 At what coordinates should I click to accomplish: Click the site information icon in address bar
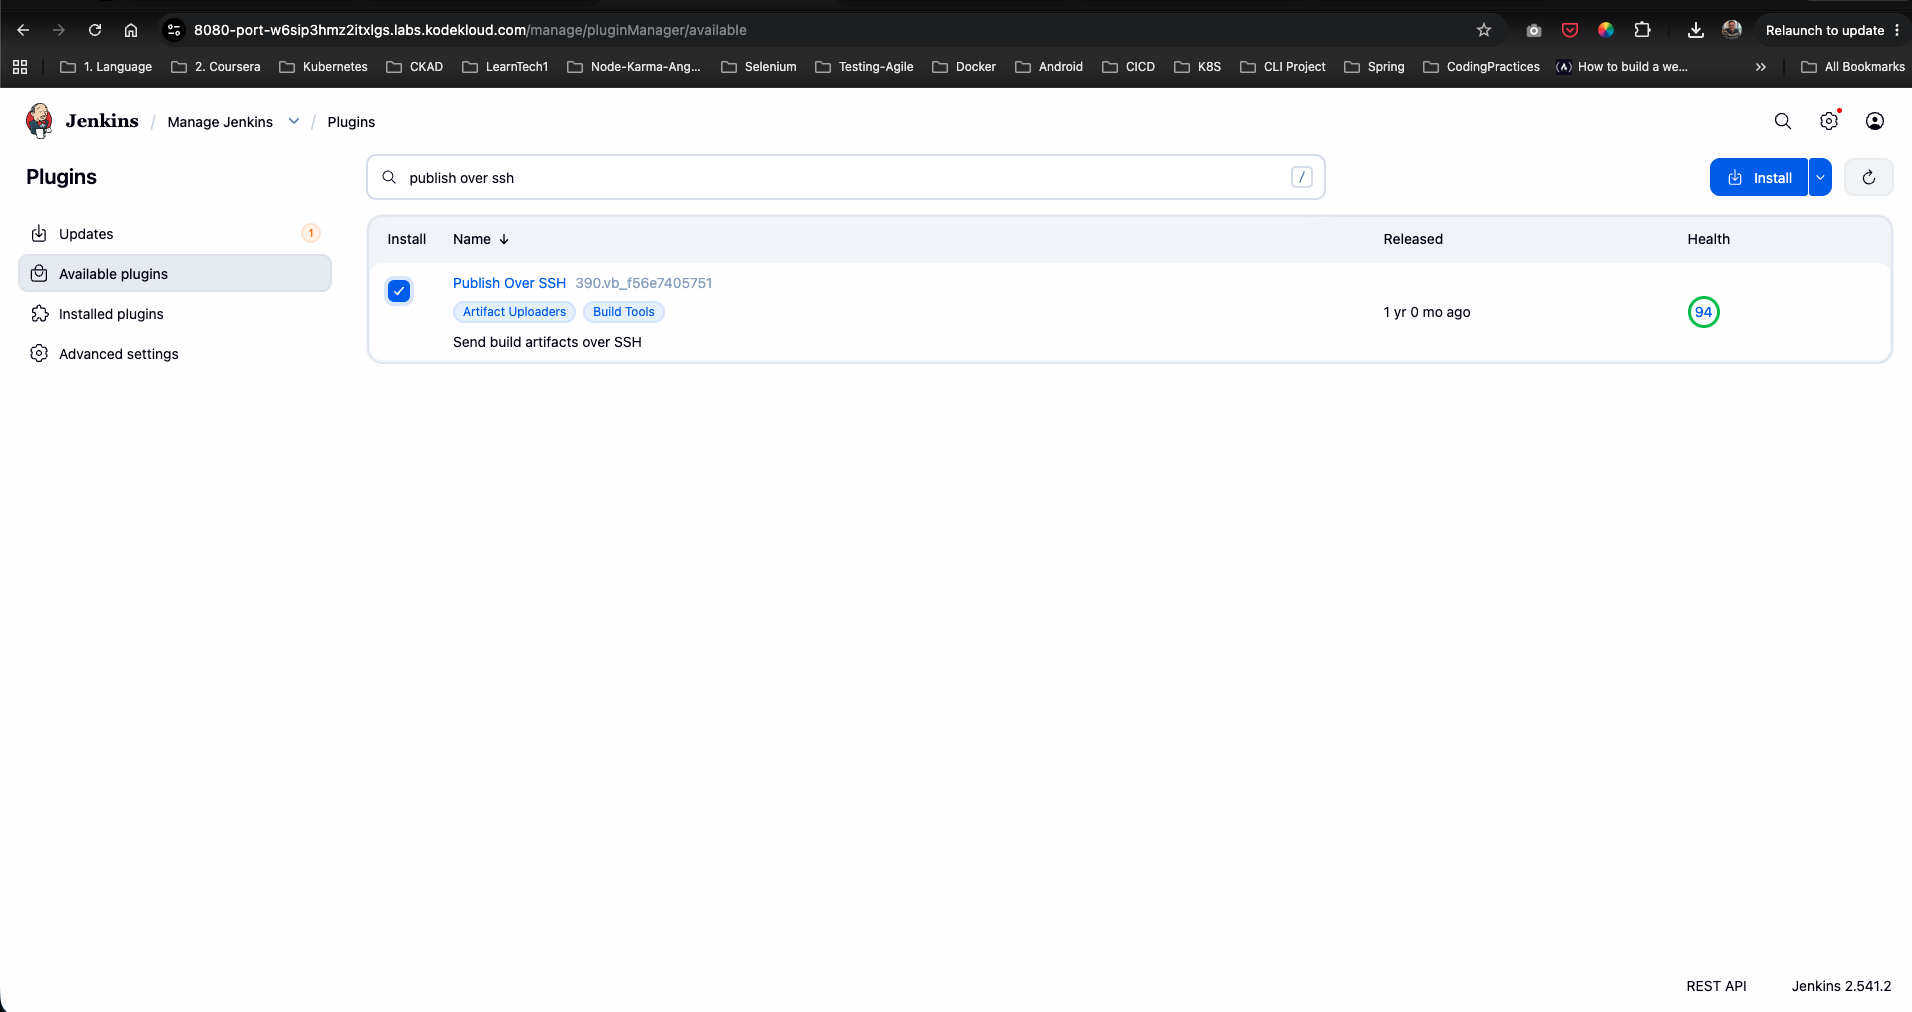pyautogui.click(x=174, y=30)
